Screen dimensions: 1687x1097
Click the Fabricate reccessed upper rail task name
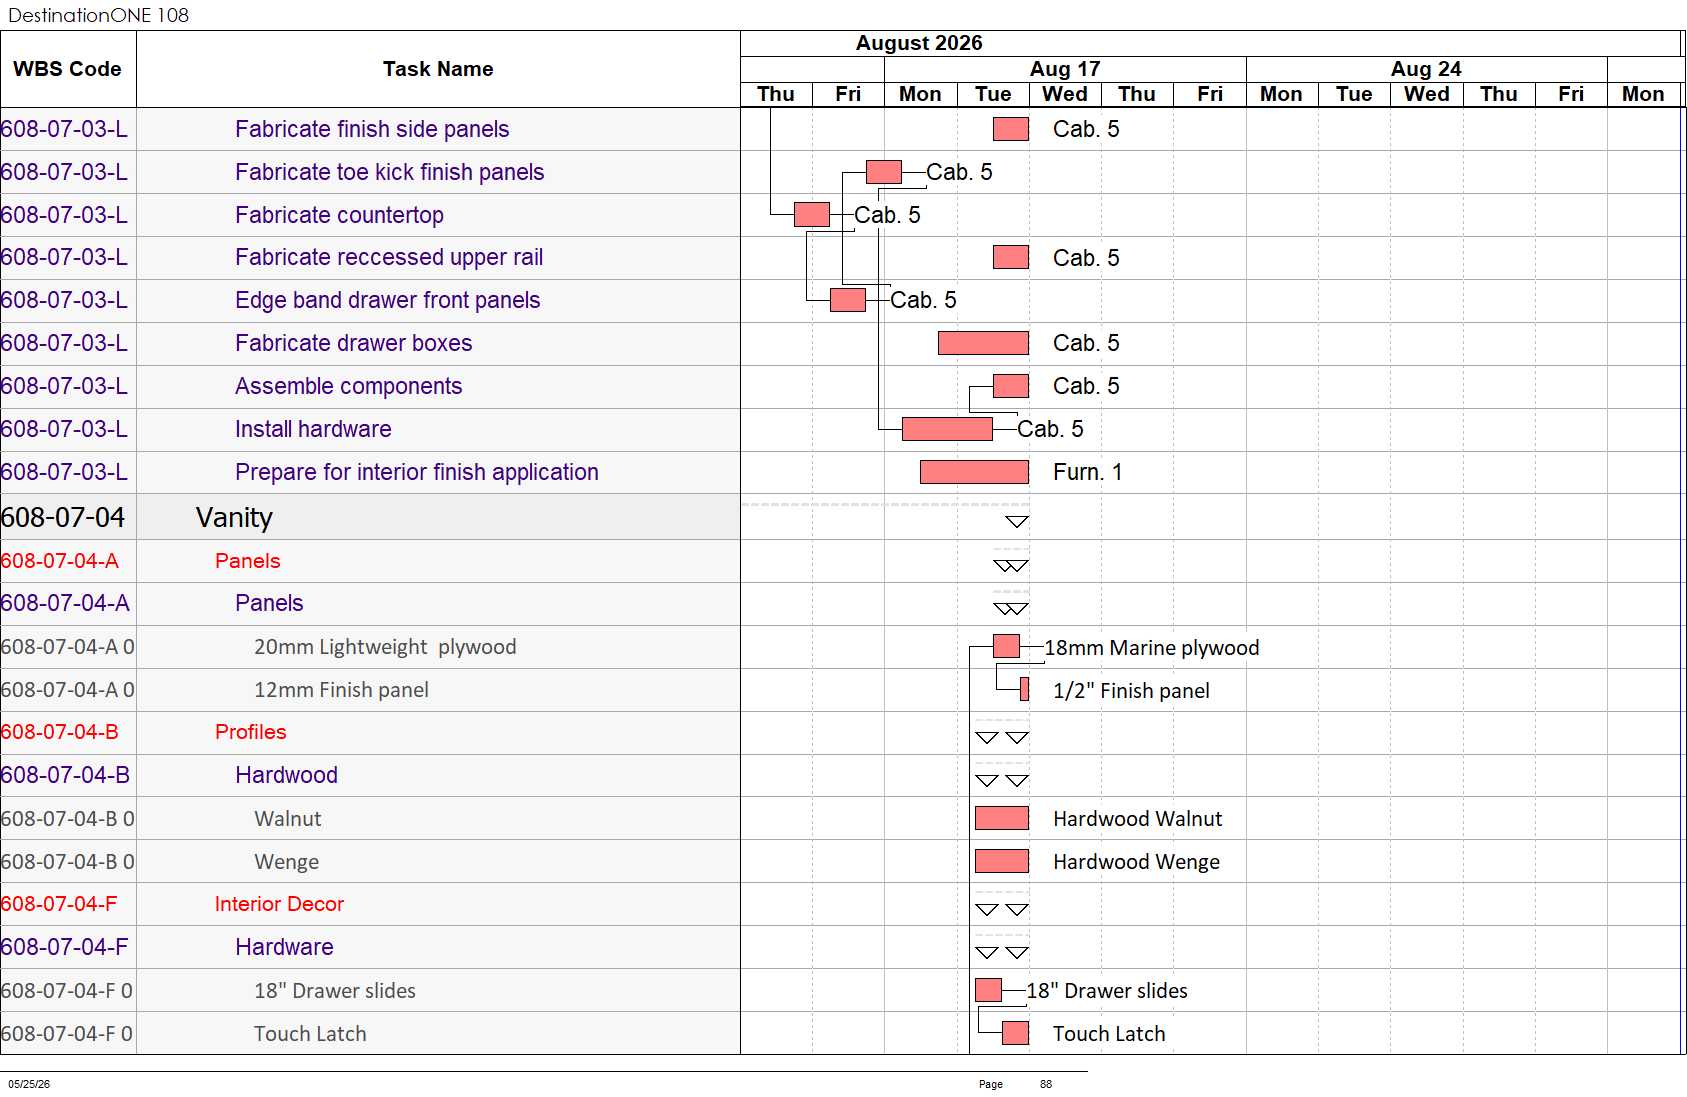pos(389,257)
